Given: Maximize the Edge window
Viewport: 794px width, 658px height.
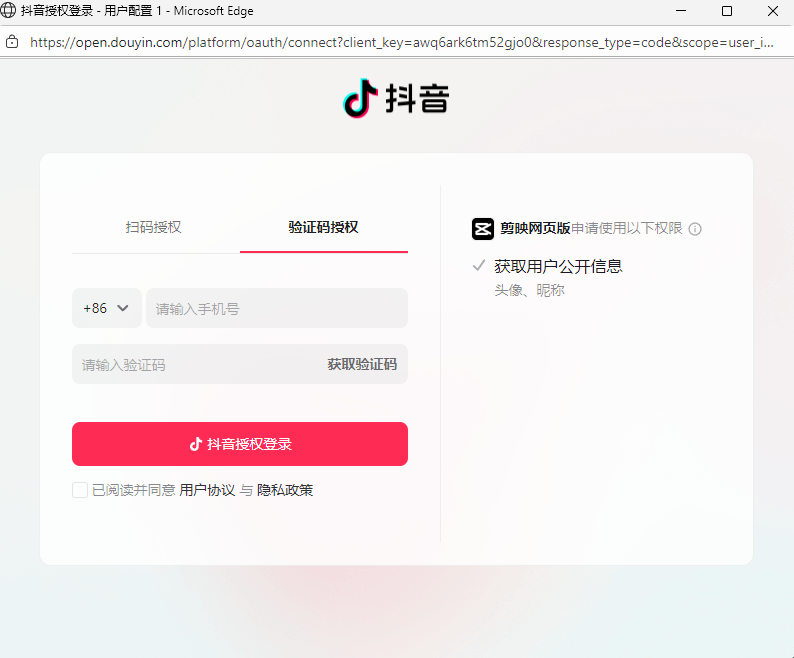Looking at the screenshot, I should pos(727,11).
